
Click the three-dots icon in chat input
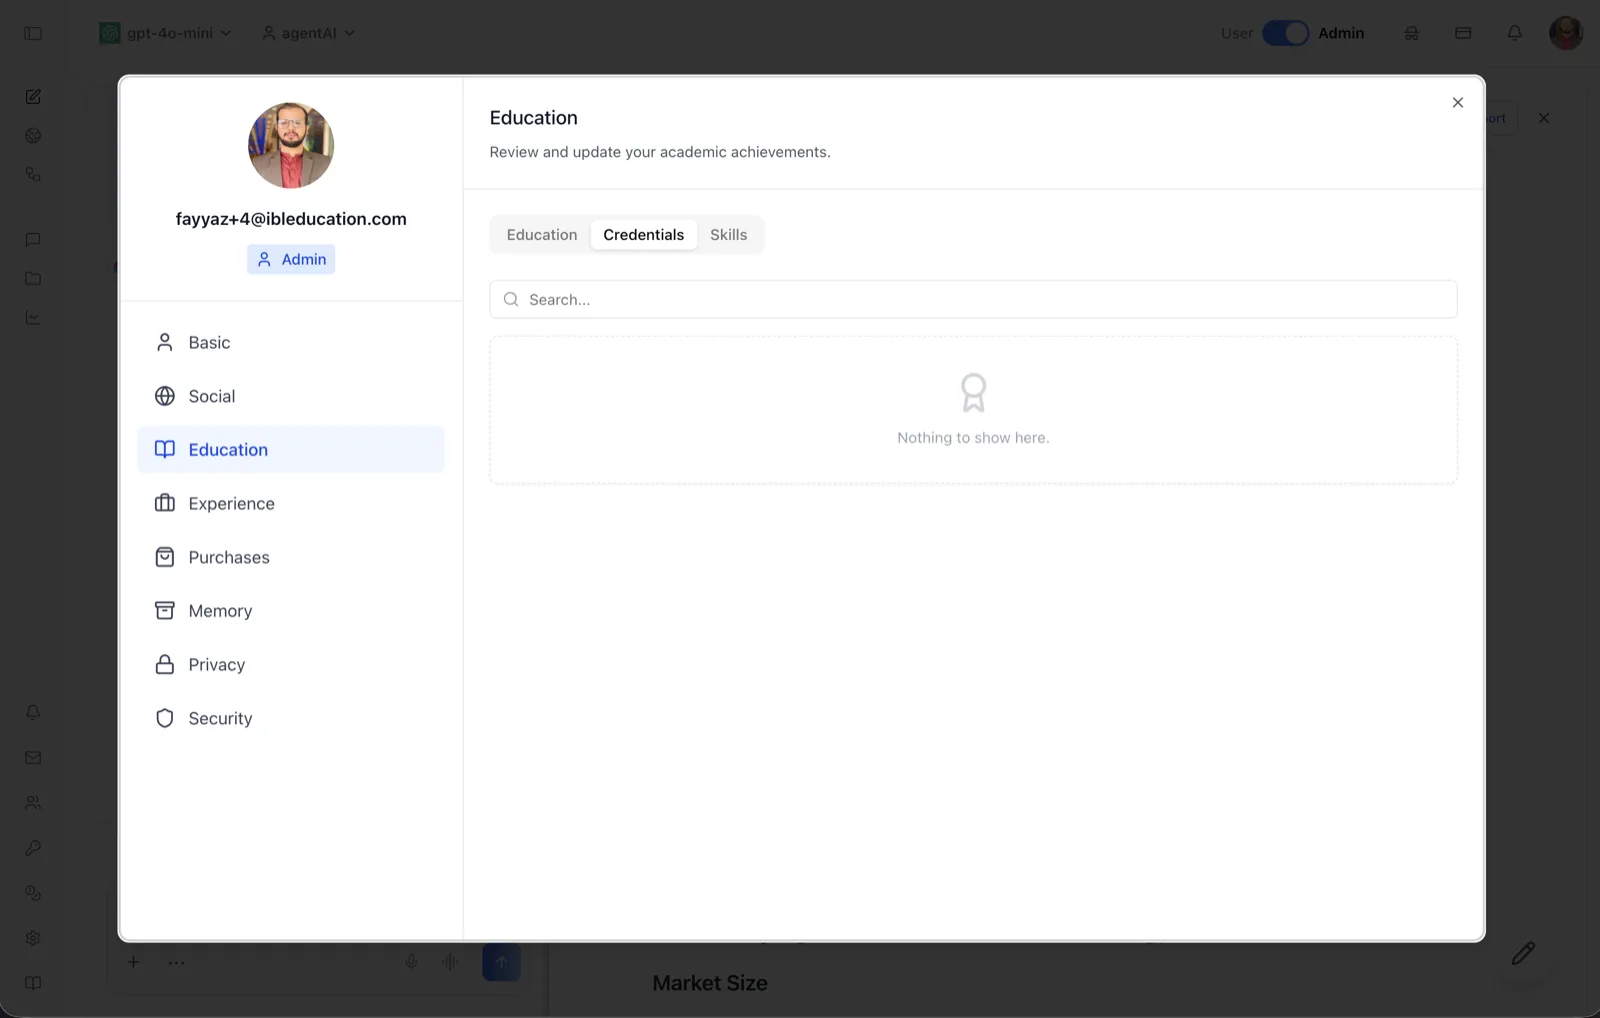[176, 963]
